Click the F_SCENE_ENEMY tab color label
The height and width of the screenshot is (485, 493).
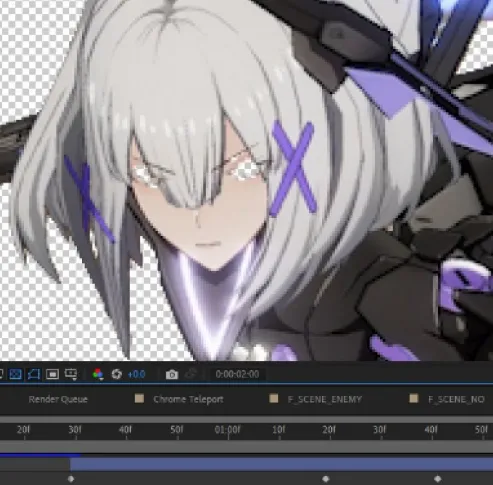(274, 399)
